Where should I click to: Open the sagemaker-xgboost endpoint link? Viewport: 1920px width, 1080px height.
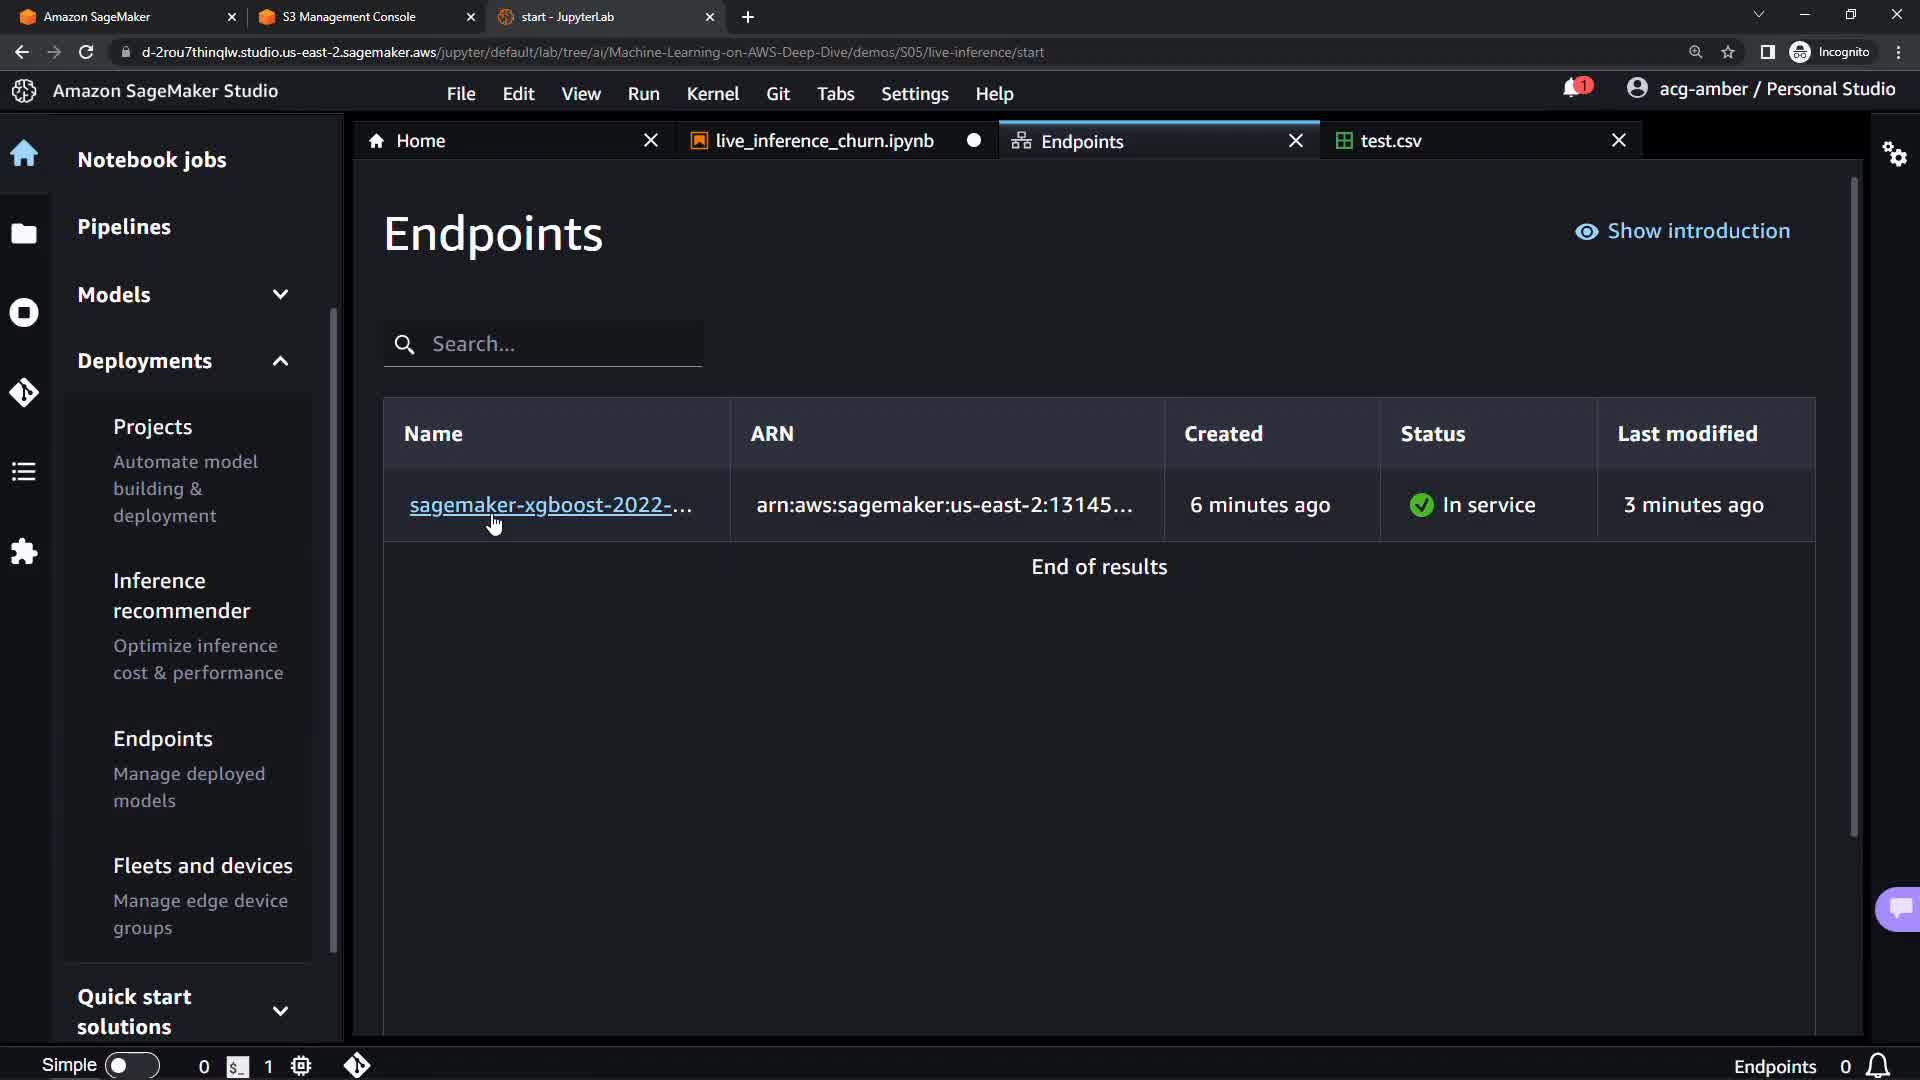(x=550, y=505)
